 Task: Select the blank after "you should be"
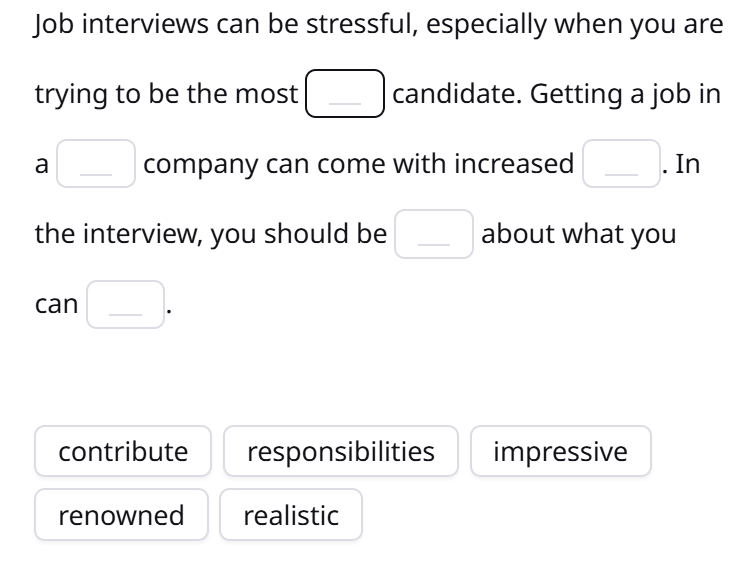[434, 234]
